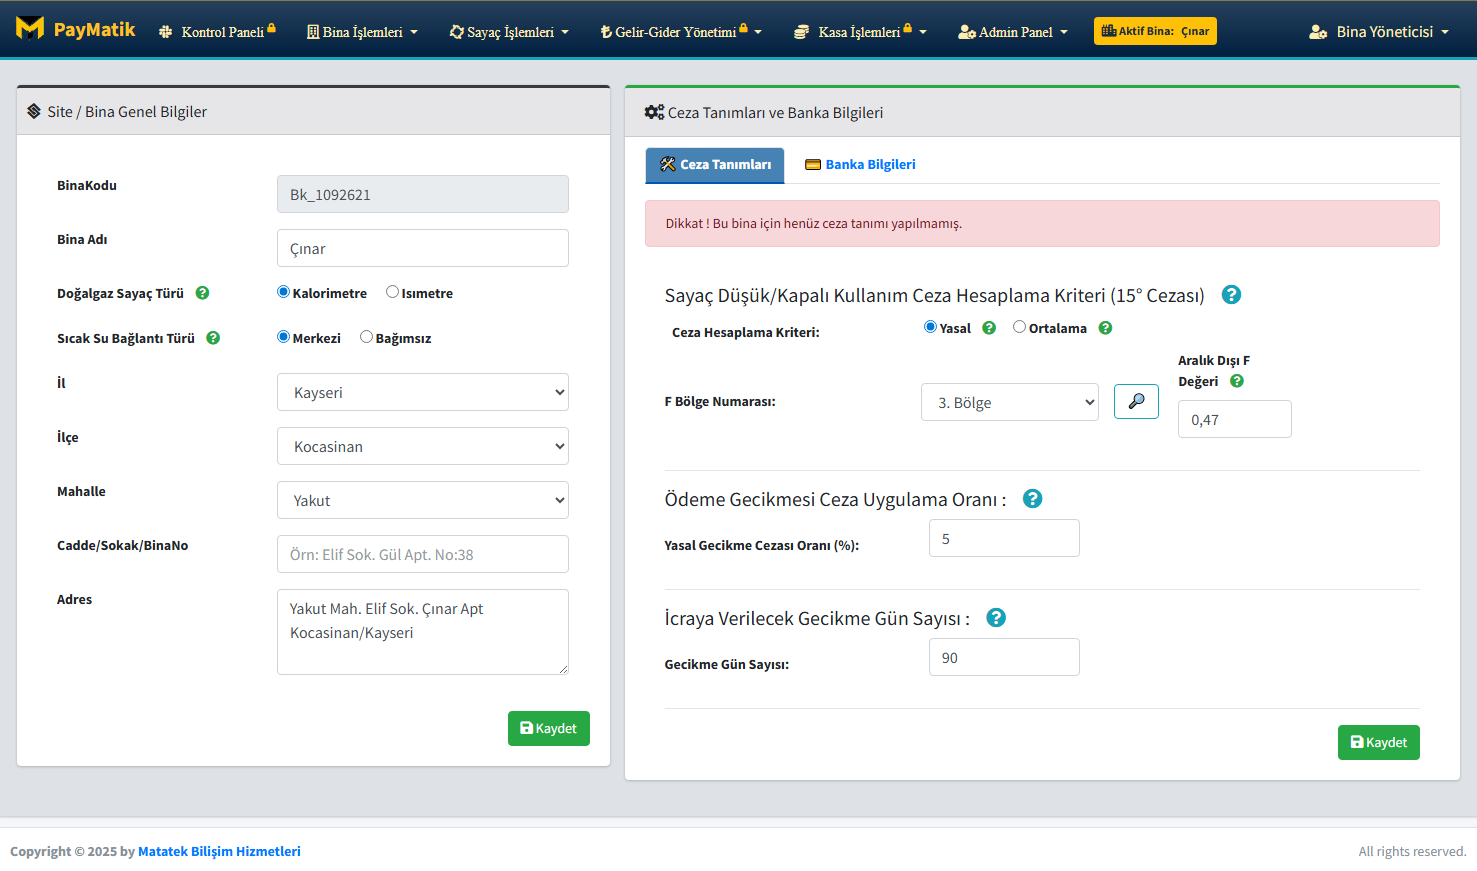The width and height of the screenshot is (1477, 871).
Task: Select the Isımetre radio option
Action: (x=392, y=292)
